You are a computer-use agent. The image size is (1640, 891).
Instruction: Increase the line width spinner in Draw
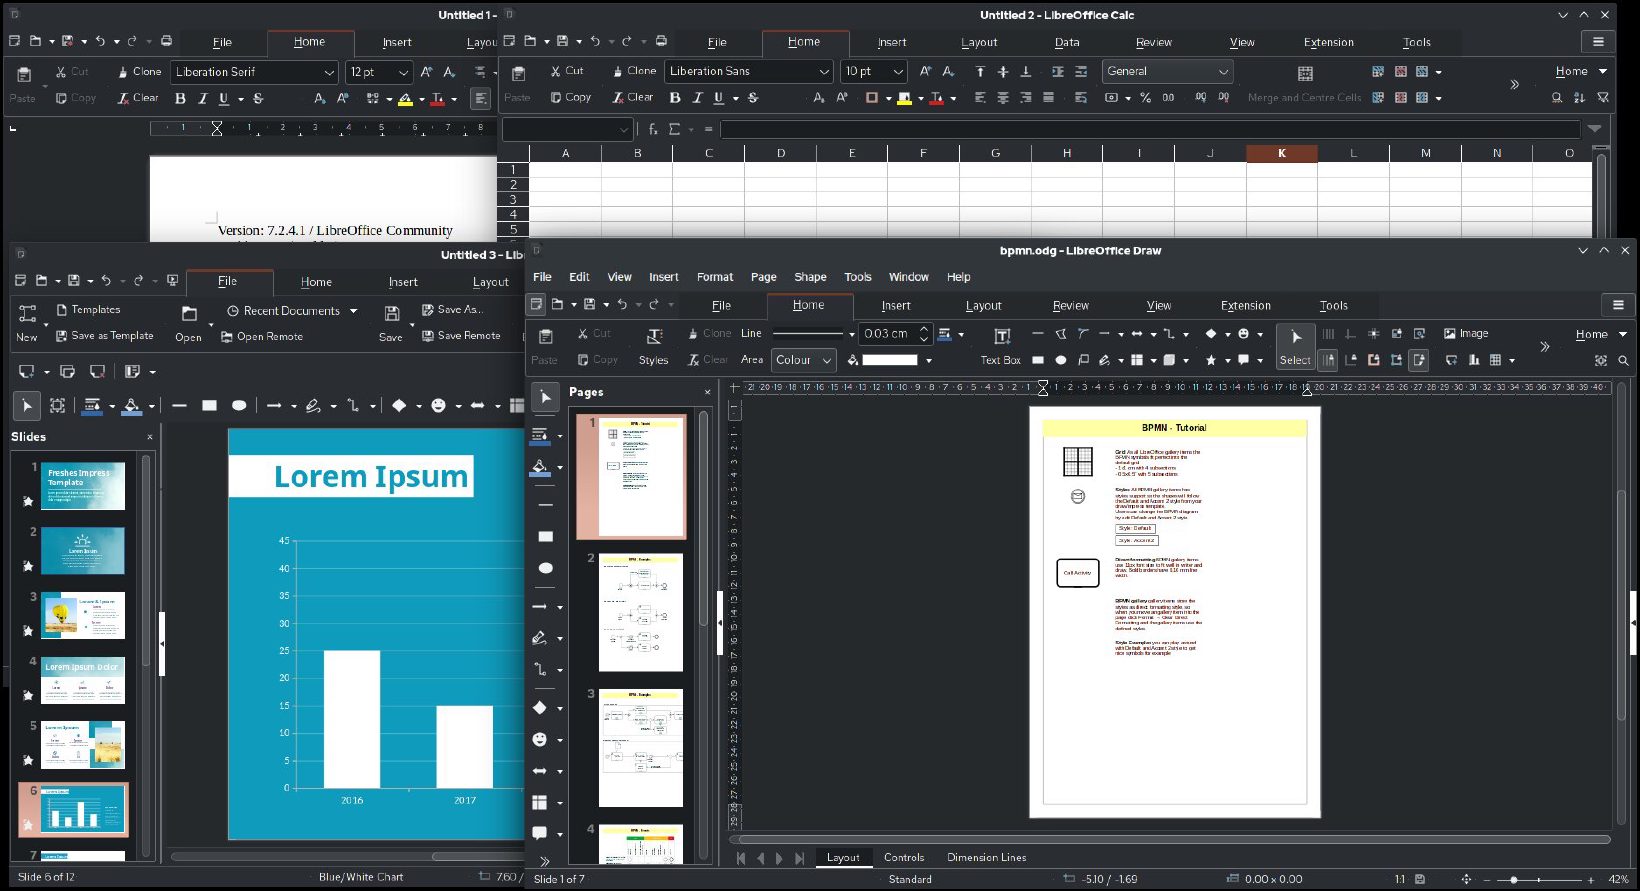[x=924, y=328]
